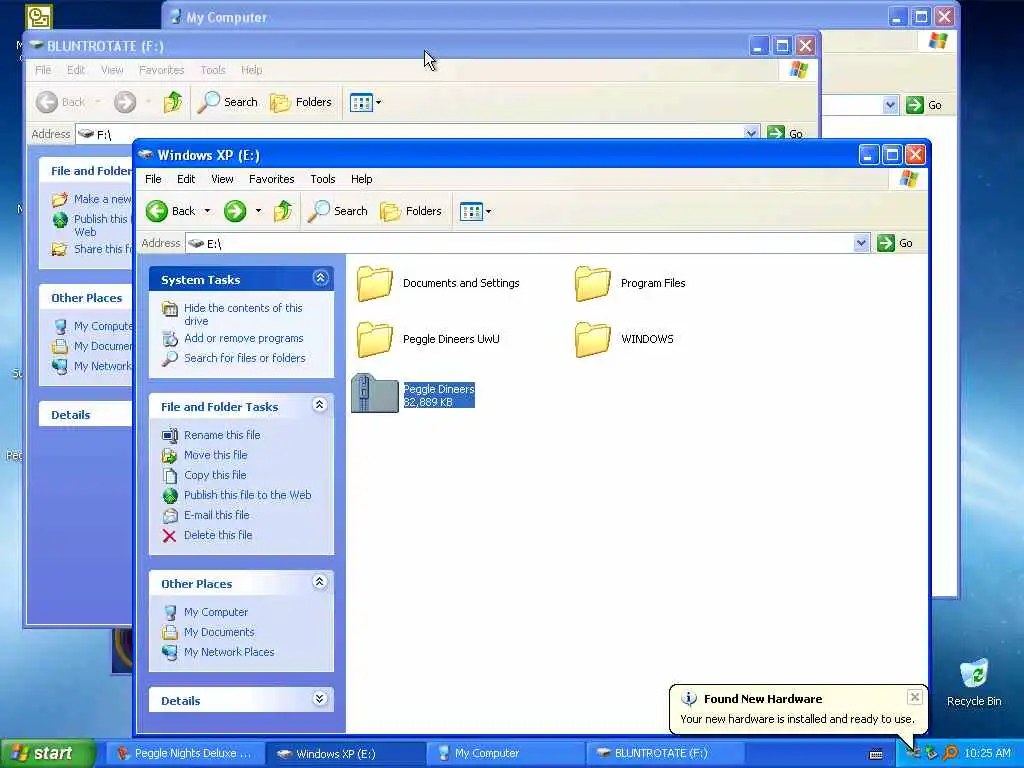
Task: Click the green Forward arrow in E: window
Action: pos(235,211)
